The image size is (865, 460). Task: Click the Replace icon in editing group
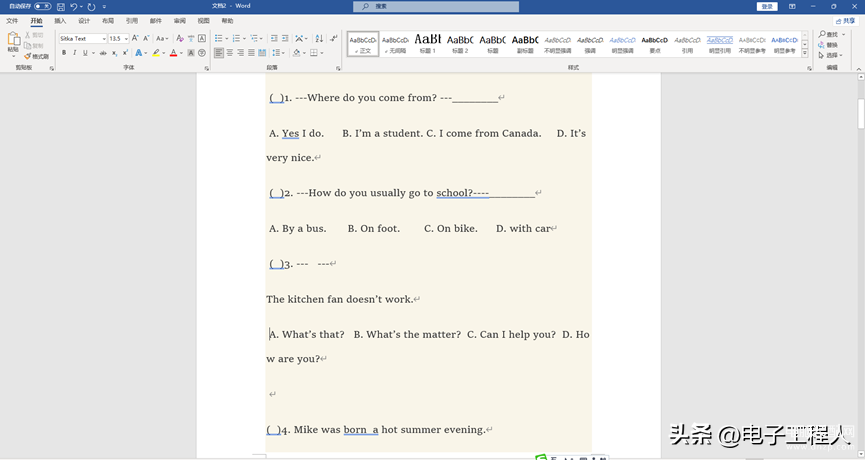tap(828, 45)
